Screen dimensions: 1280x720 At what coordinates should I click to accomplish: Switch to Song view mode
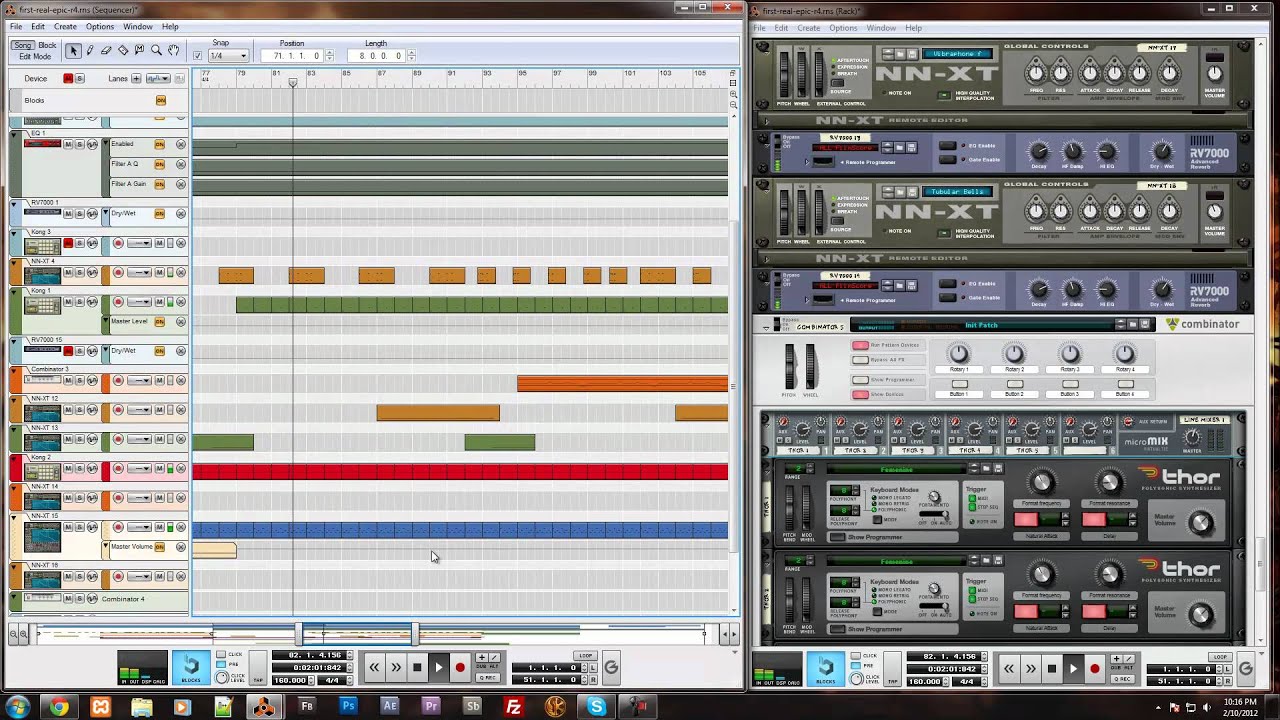[23, 46]
